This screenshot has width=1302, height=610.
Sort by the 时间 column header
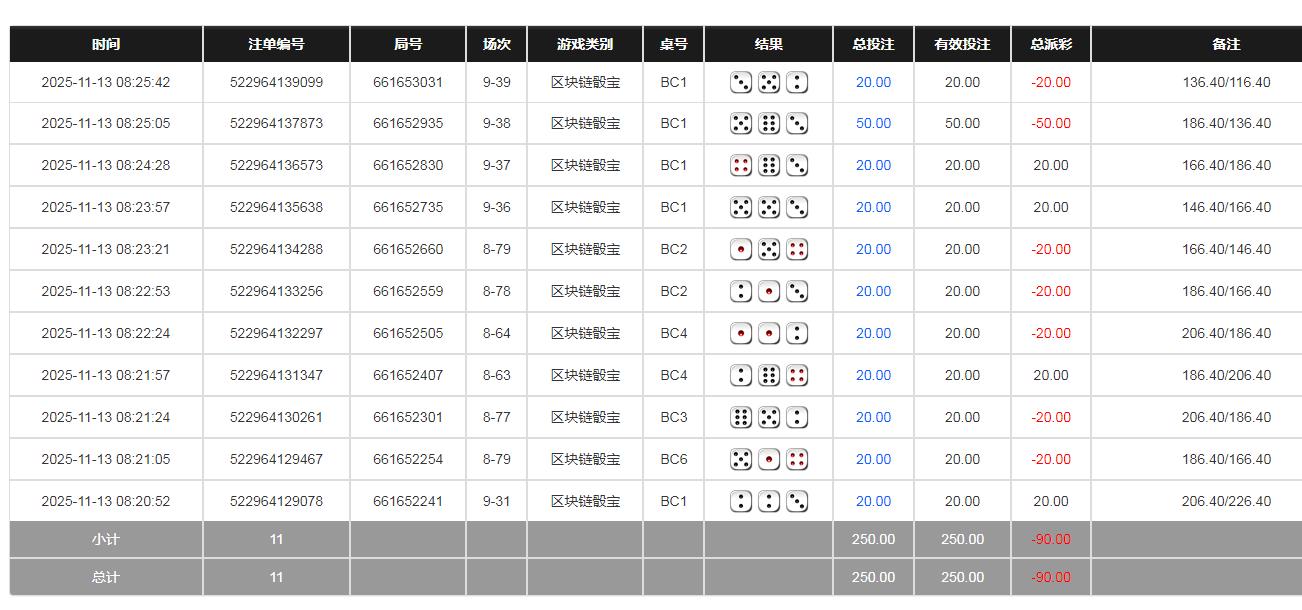pos(106,44)
